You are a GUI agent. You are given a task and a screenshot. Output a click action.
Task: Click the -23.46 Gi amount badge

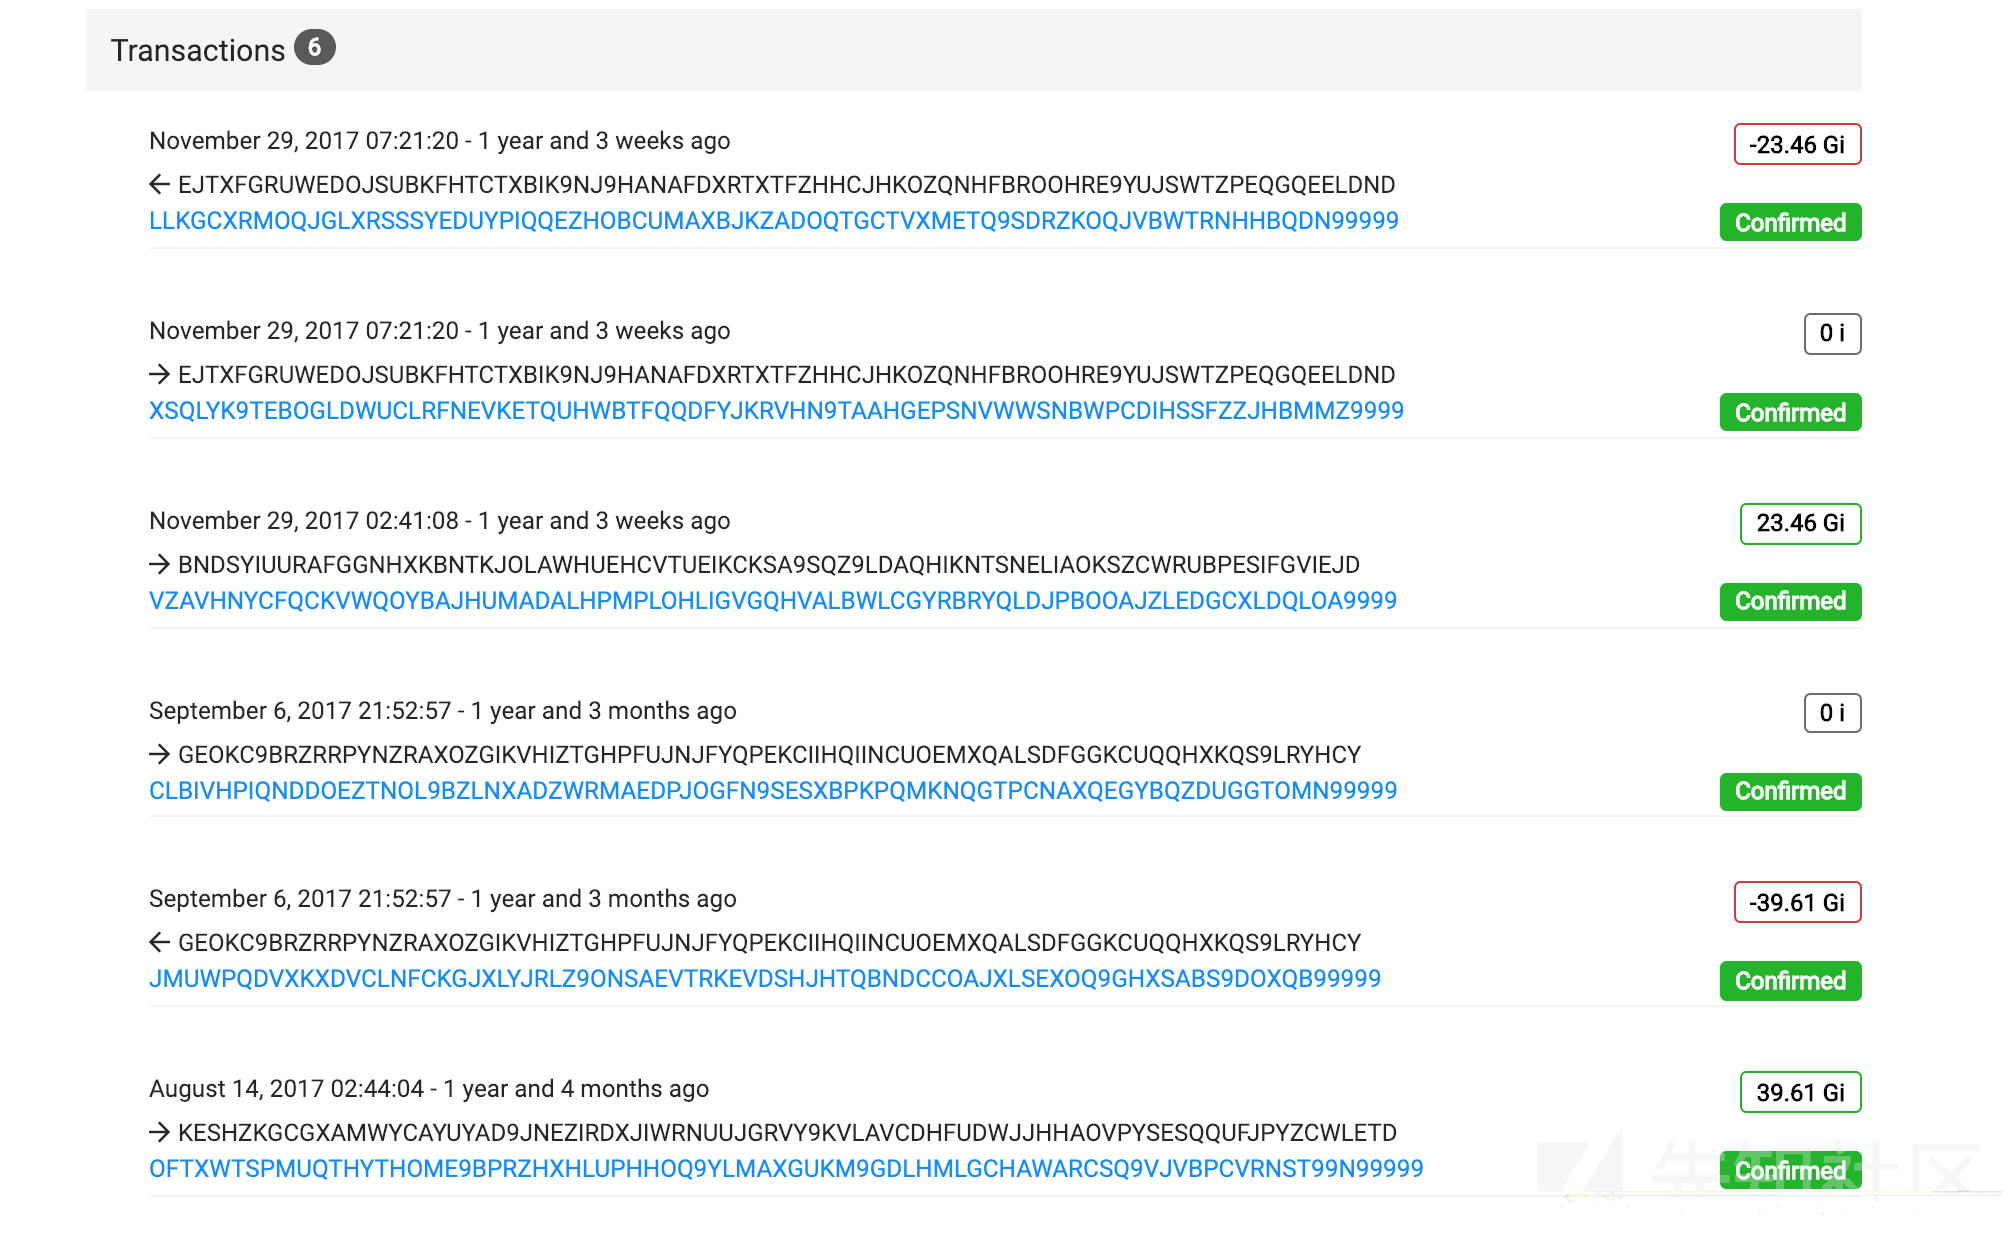click(x=1797, y=144)
